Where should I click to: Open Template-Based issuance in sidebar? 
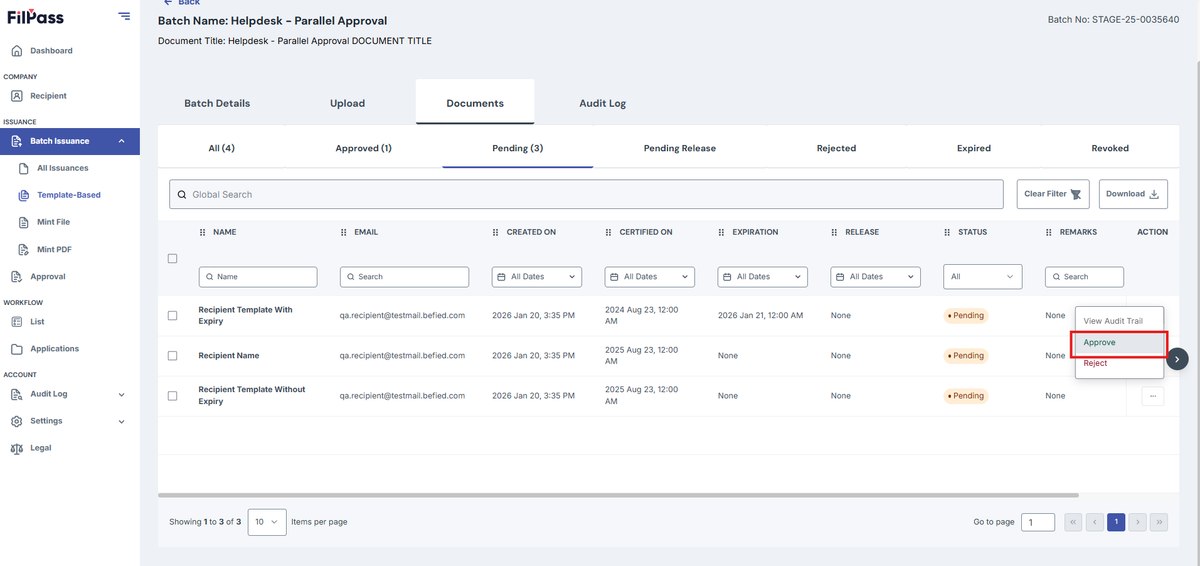(x=68, y=195)
